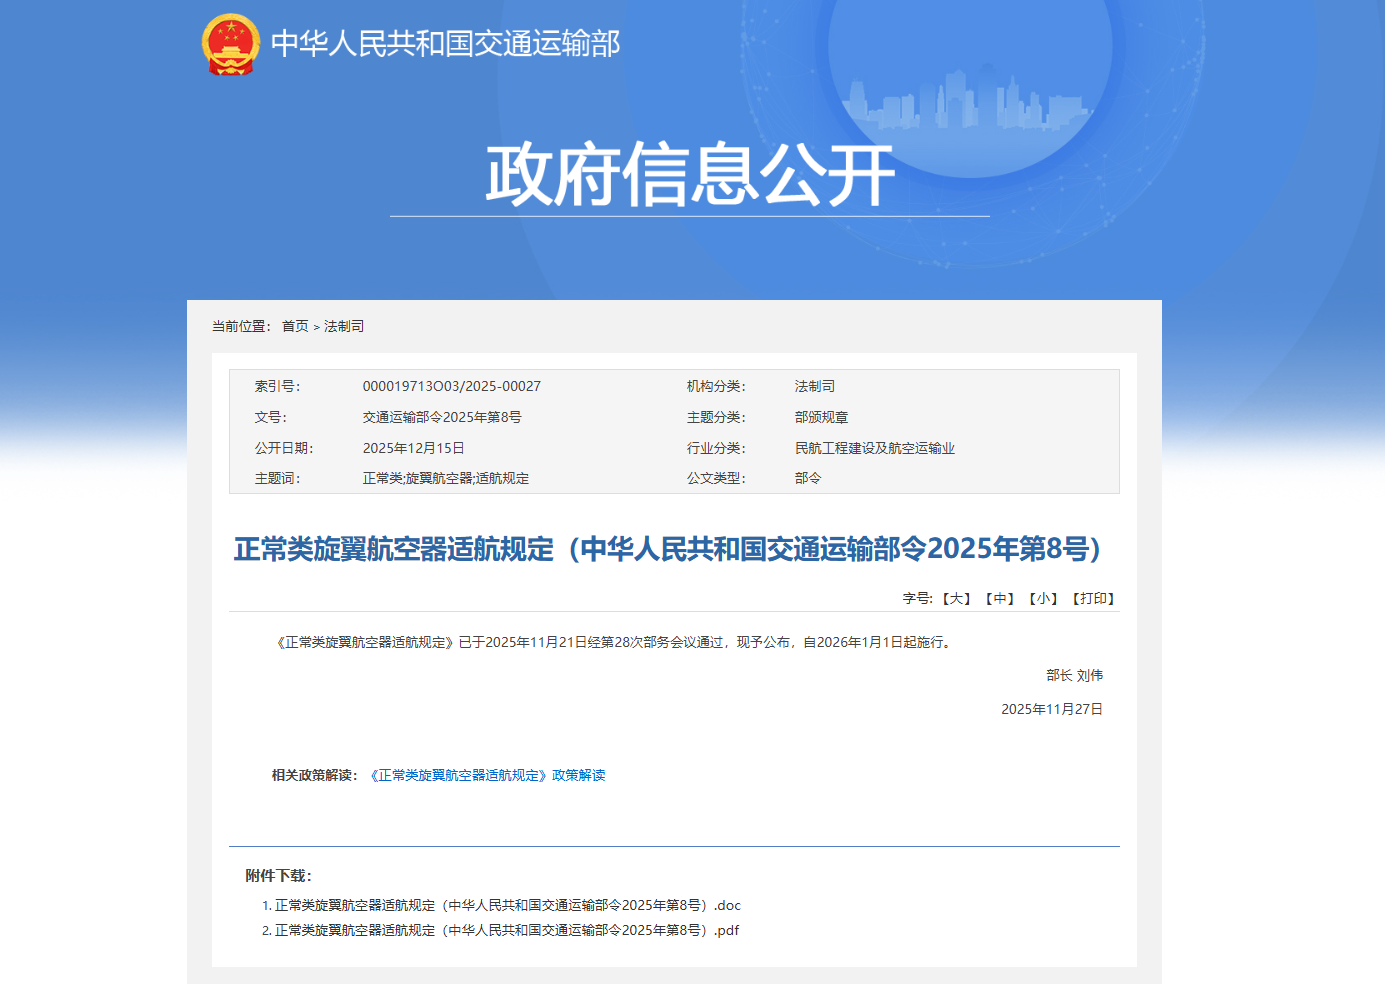Click the 中华人民共和国交通运输部 site header
1385x984 pixels.
click(x=446, y=43)
